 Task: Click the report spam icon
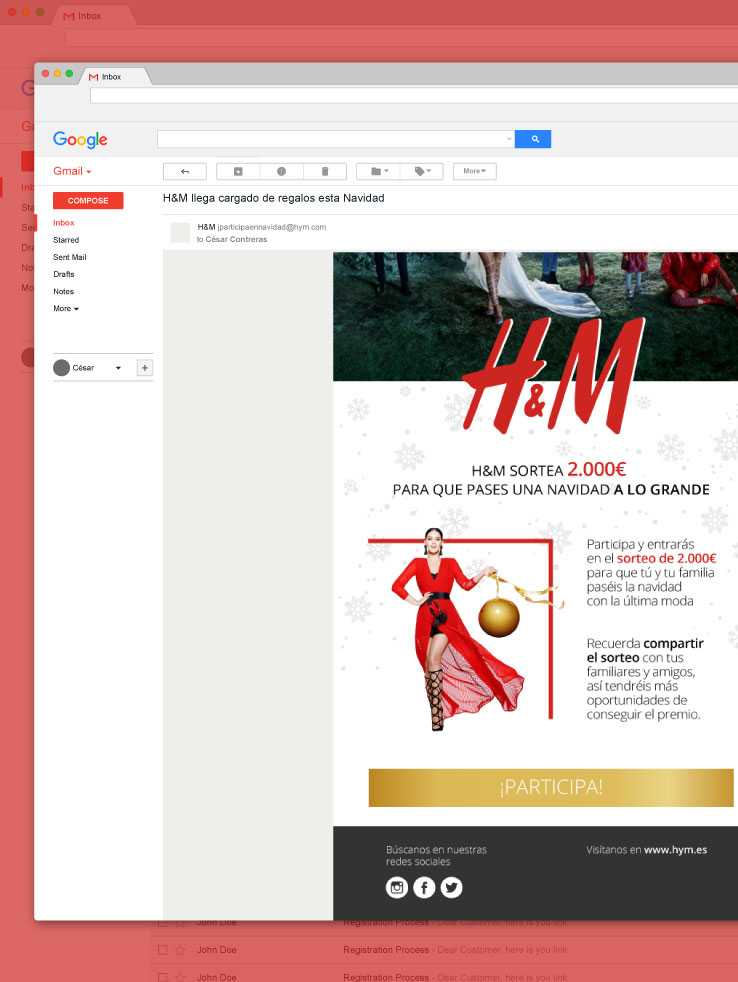pyautogui.click(x=281, y=171)
